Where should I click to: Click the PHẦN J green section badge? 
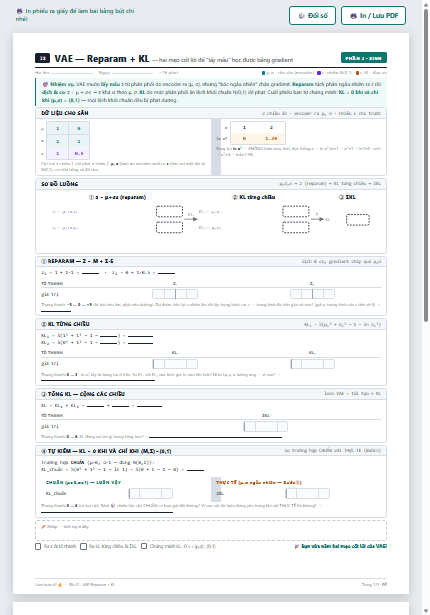click(x=364, y=58)
